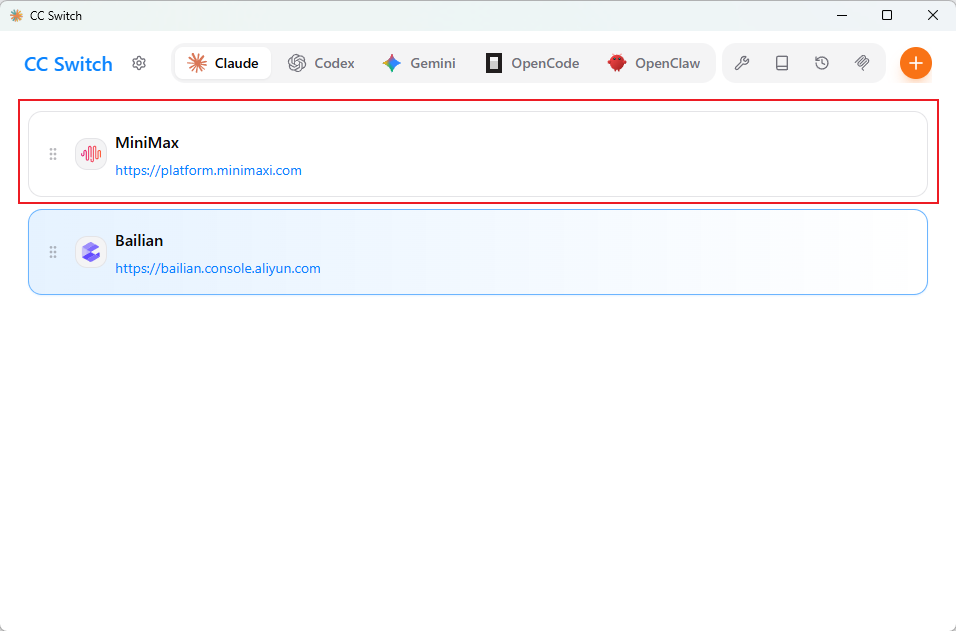The height and width of the screenshot is (631, 956).
Task: Close the CC Switch window
Action: point(933,15)
